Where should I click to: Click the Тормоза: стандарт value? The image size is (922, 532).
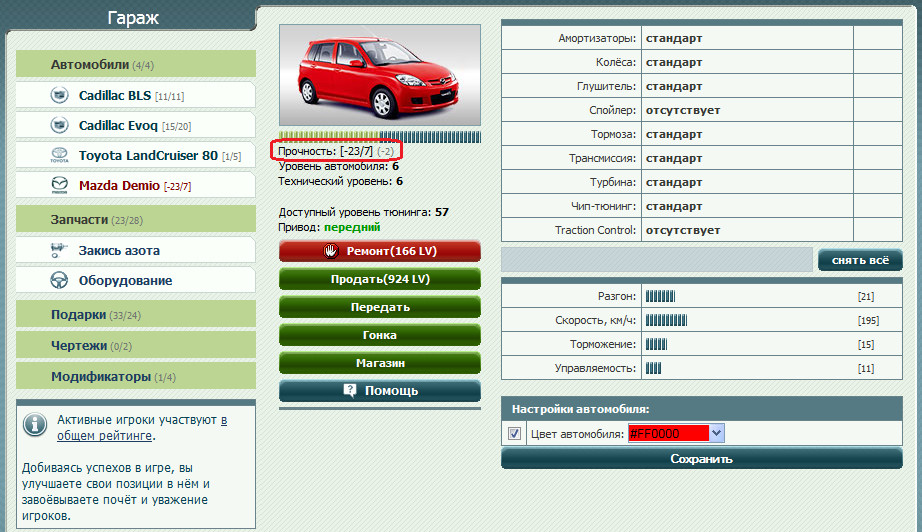pyautogui.click(x=674, y=135)
